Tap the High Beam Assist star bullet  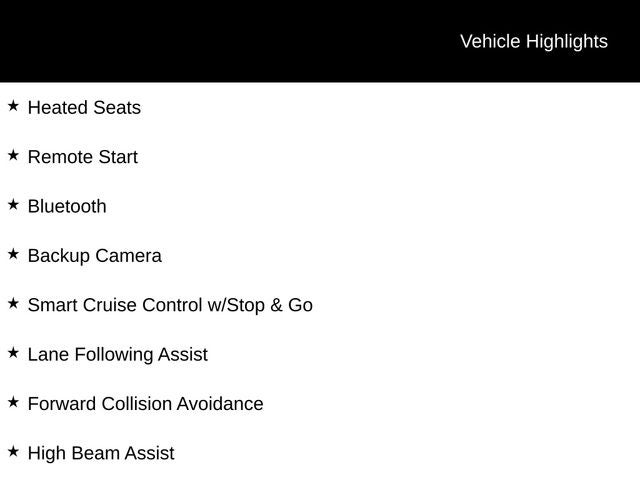13,451
